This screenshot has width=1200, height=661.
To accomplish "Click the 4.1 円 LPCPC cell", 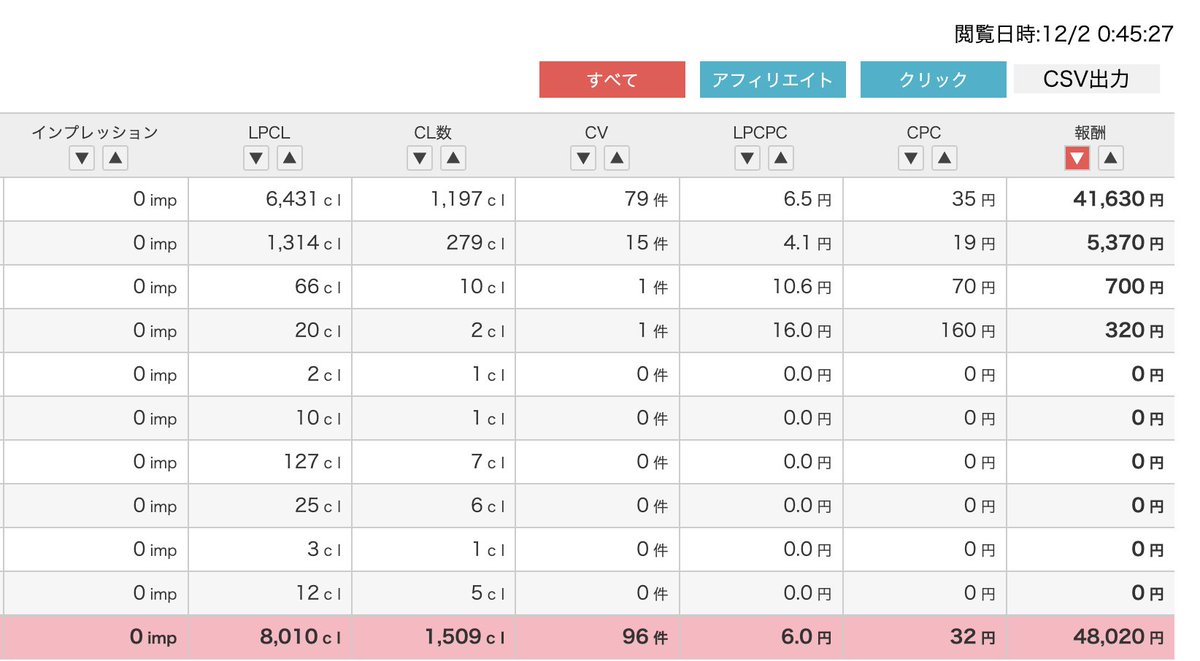I will tap(761, 243).
